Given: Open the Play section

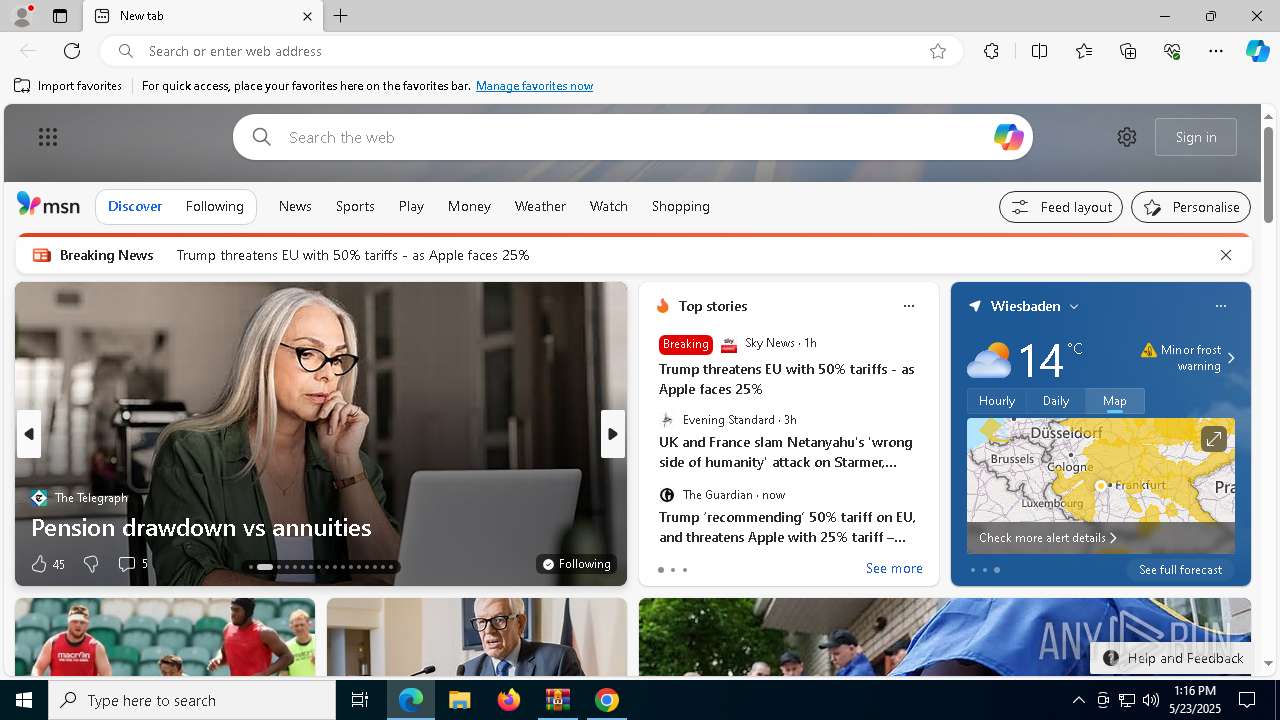Looking at the screenshot, I should point(411,206).
